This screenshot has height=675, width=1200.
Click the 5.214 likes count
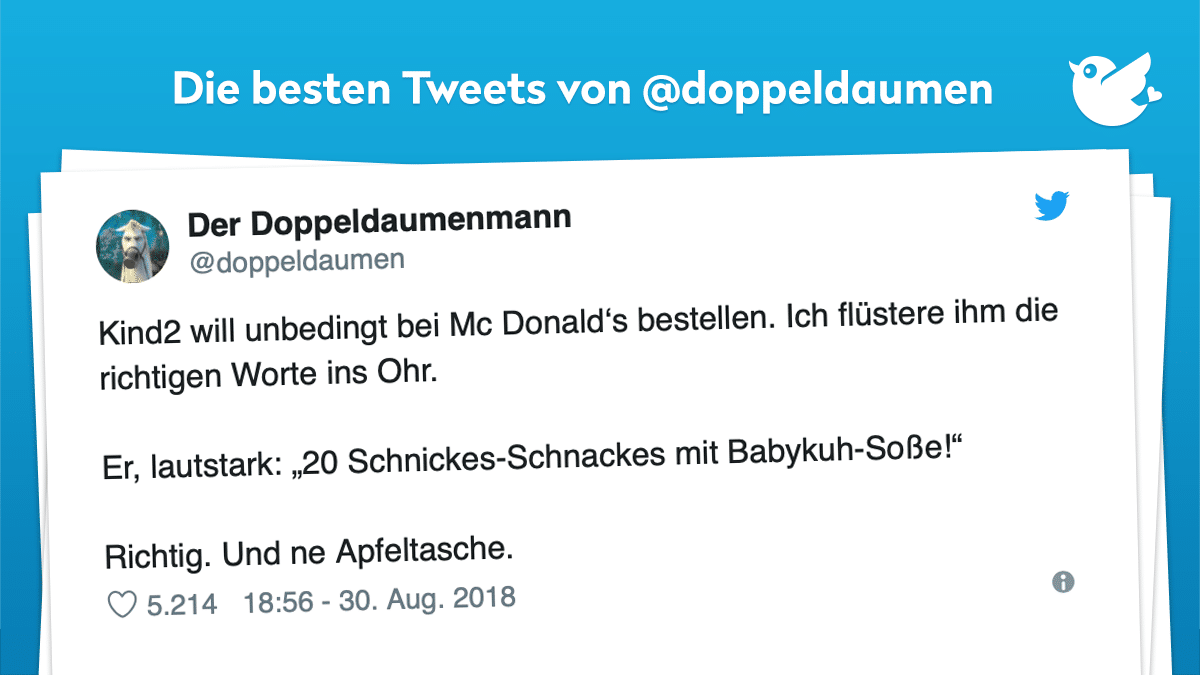181,604
